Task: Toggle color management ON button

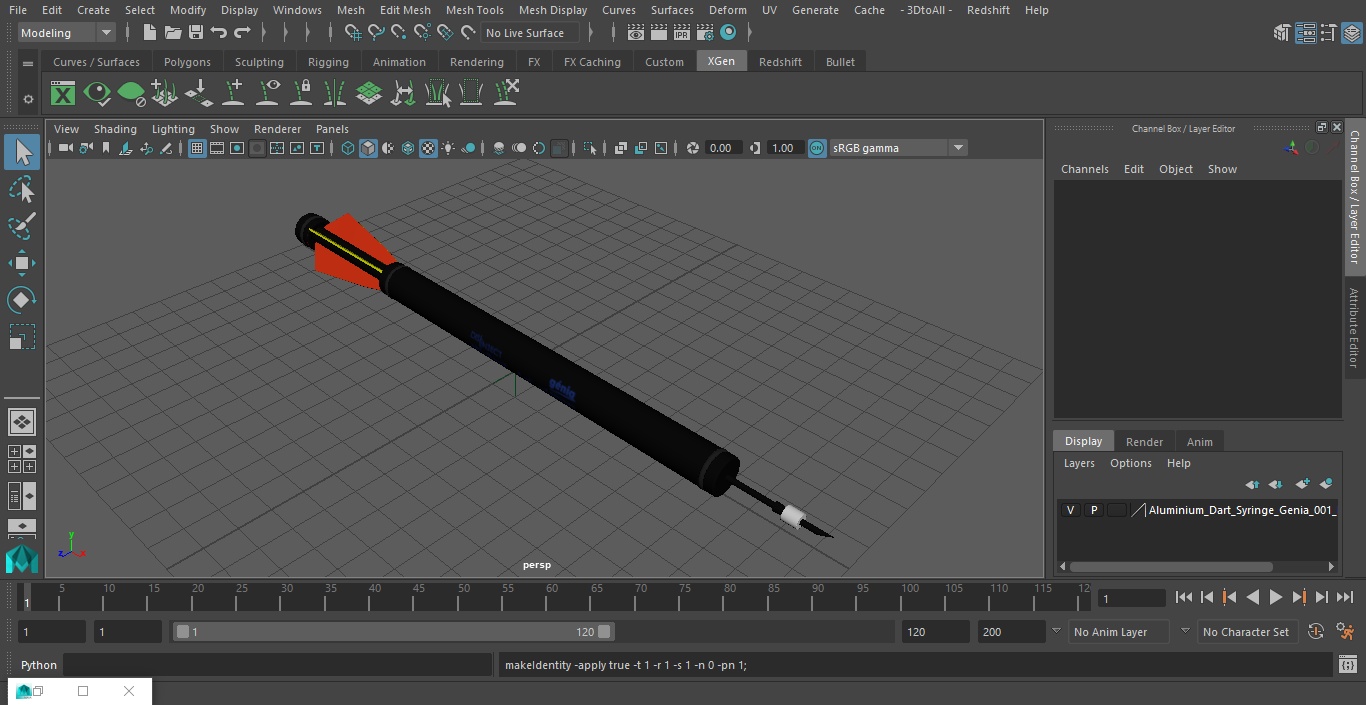Action: [x=817, y=148]
